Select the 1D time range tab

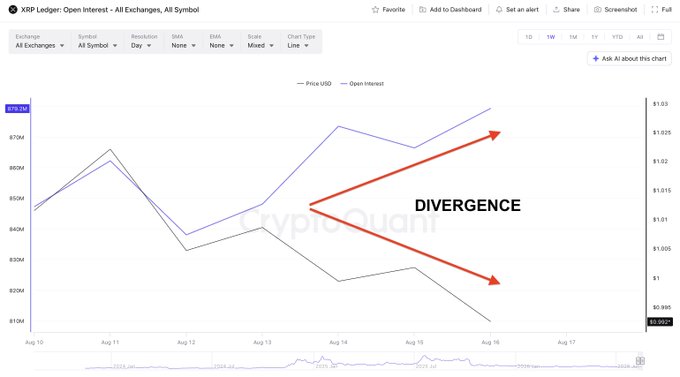point(529,37)
